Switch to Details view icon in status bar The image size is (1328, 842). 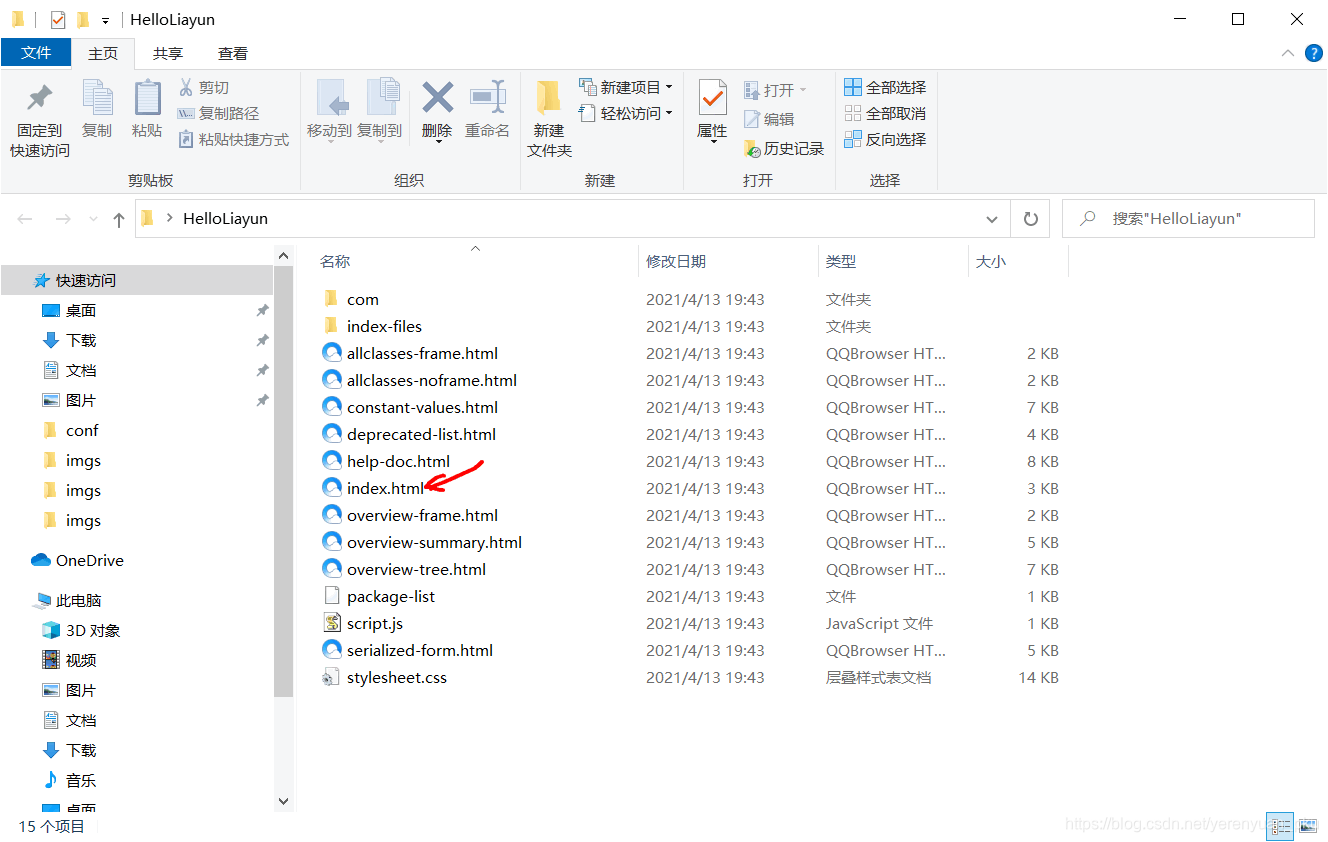[x=1279, y=825]
